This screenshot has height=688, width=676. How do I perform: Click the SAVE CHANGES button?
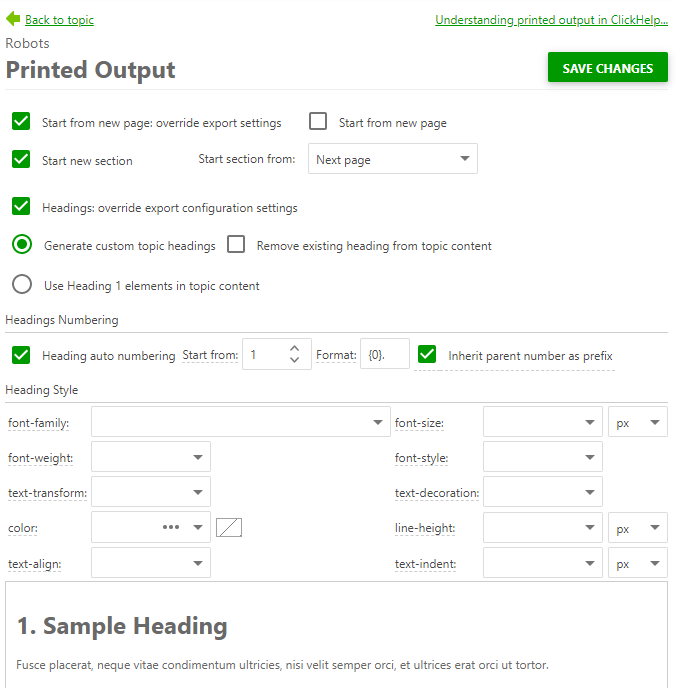(x=608, y=68)
